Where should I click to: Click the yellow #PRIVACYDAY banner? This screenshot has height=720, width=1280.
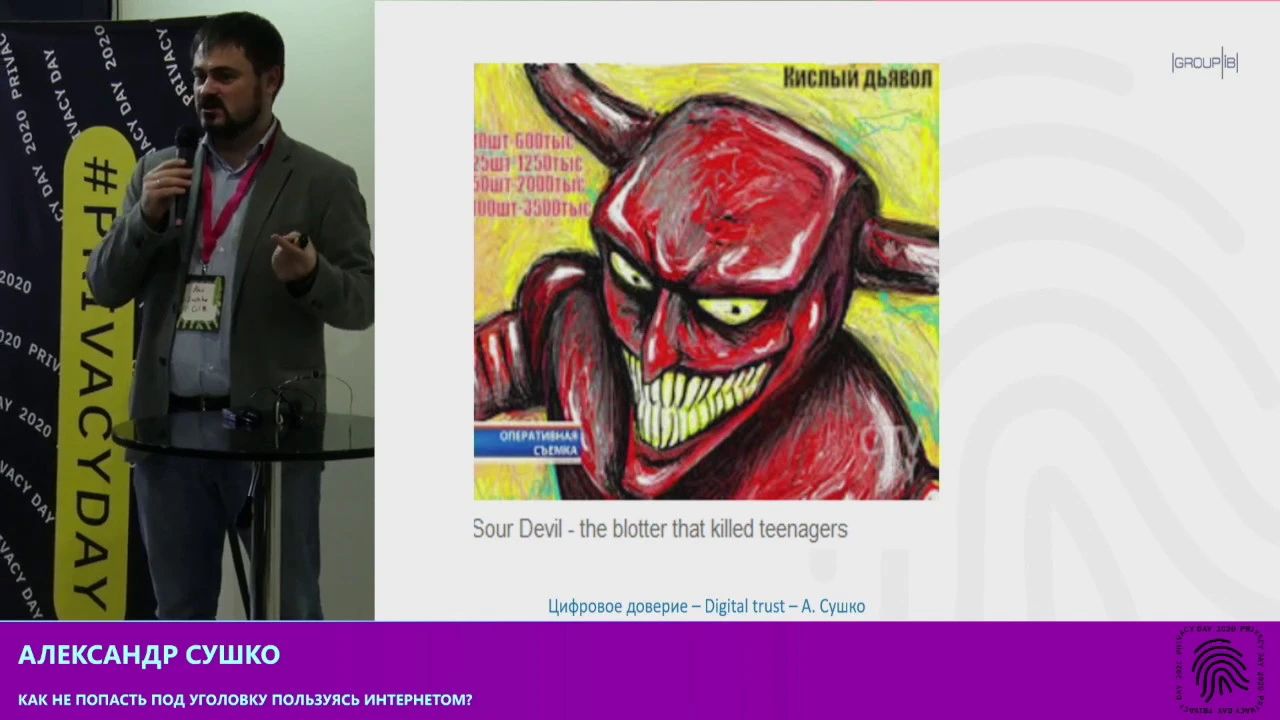(x=97, y=372)
